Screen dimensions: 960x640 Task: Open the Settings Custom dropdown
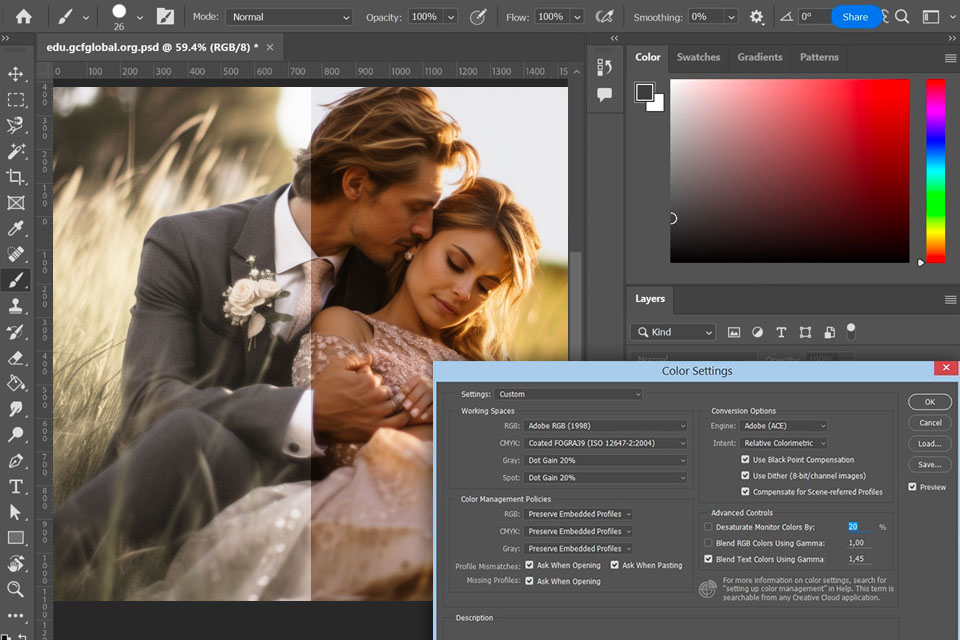(x=569, y=394)
